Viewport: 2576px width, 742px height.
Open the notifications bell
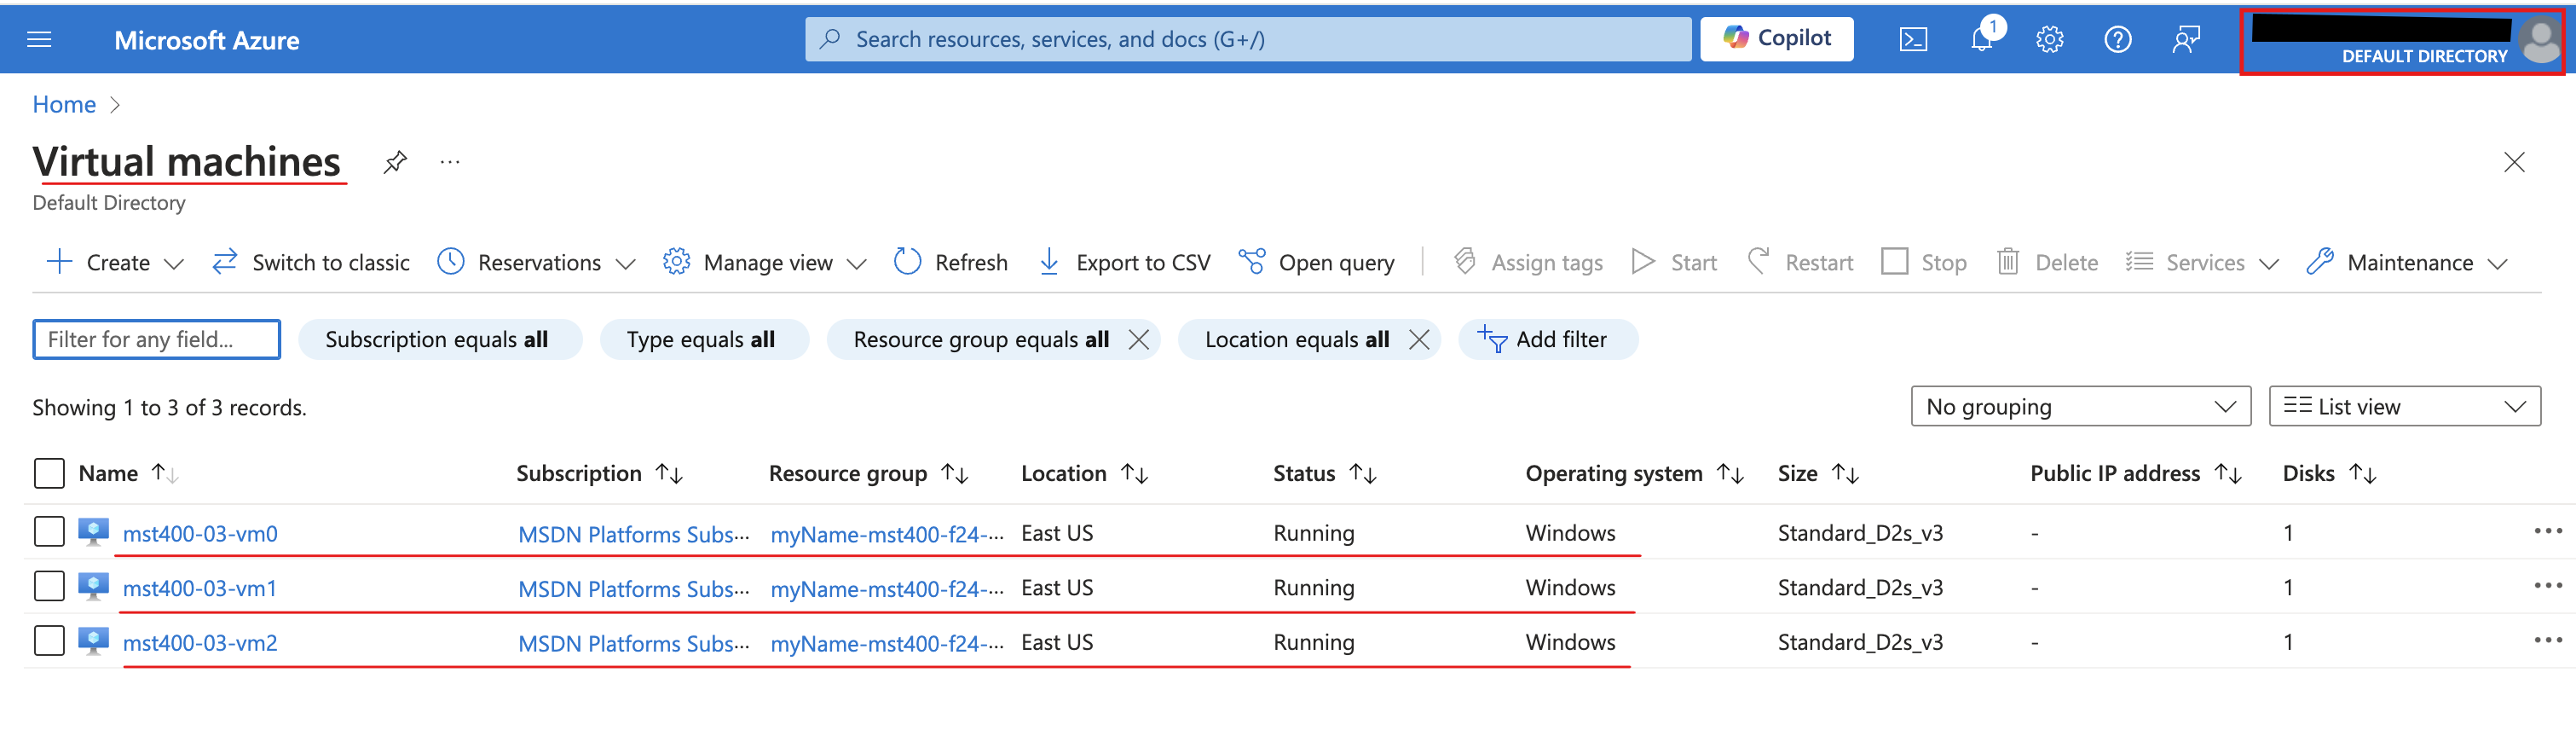(x=1981, y=39)
